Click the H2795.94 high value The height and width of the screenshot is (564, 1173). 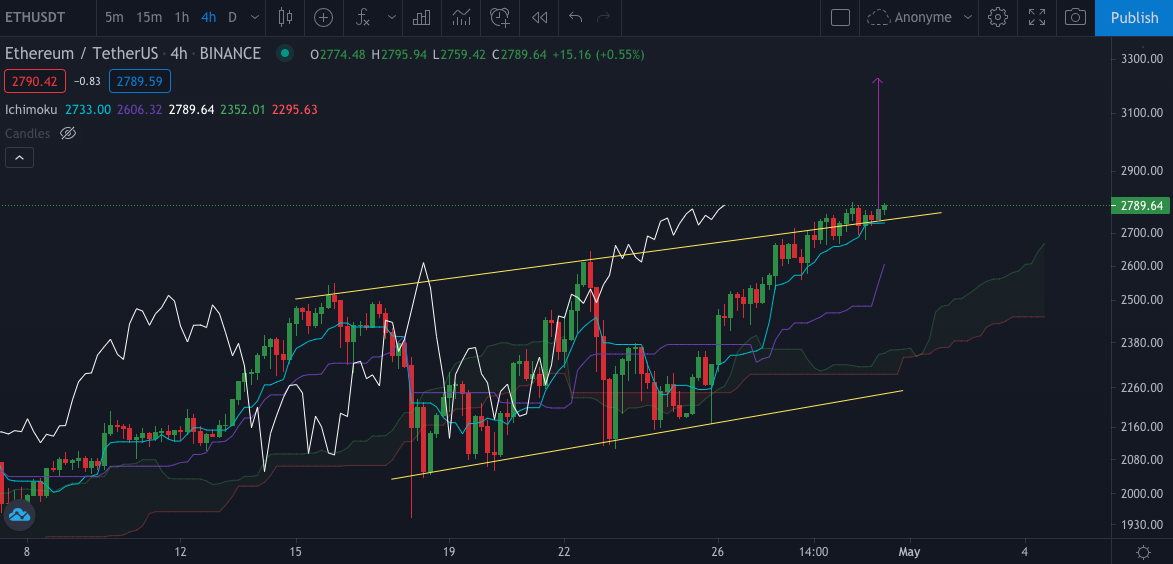coord(399,55)
